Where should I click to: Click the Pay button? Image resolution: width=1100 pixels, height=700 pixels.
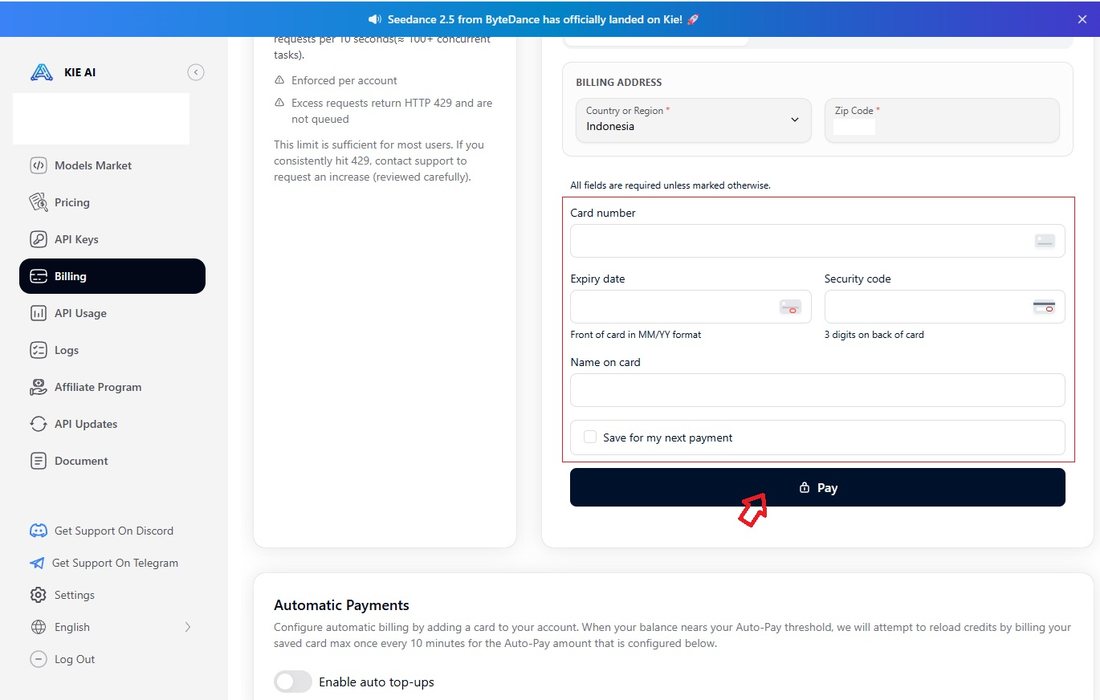[817, 487]
